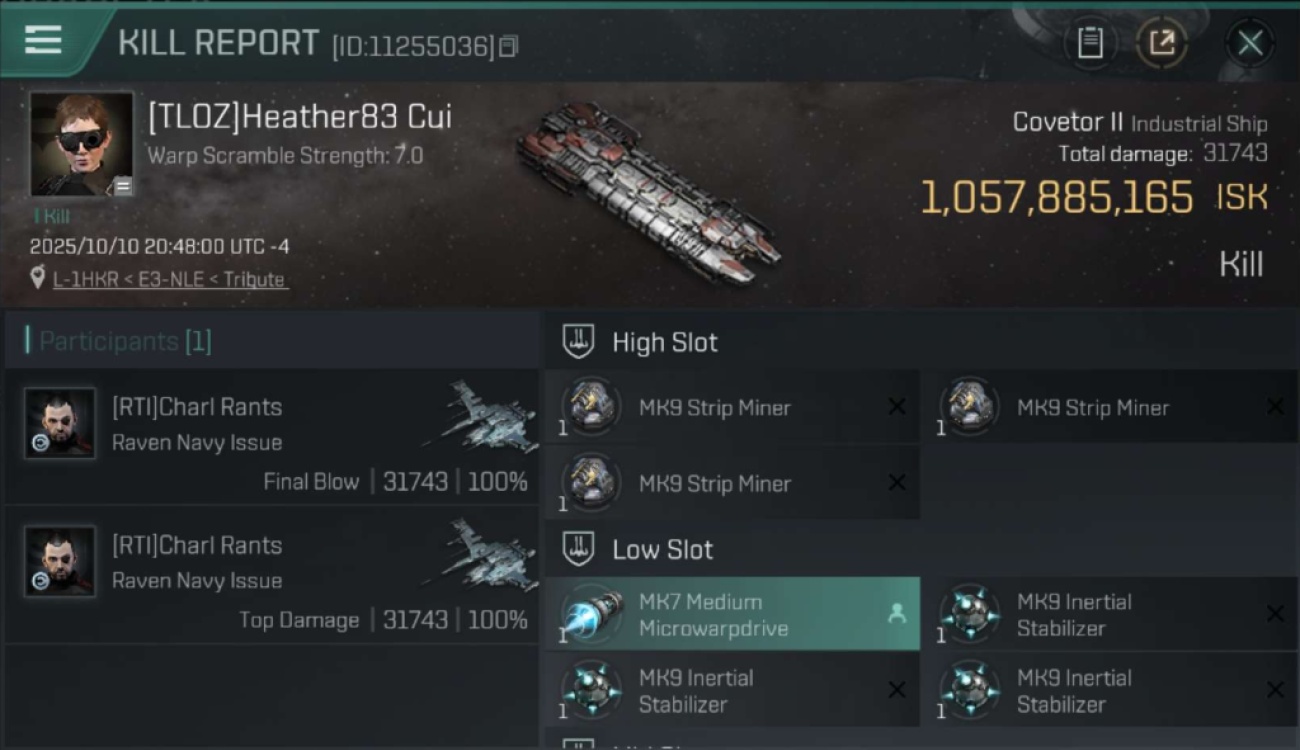
Task: Open the hamburger menu
Action: coord(44,41)
